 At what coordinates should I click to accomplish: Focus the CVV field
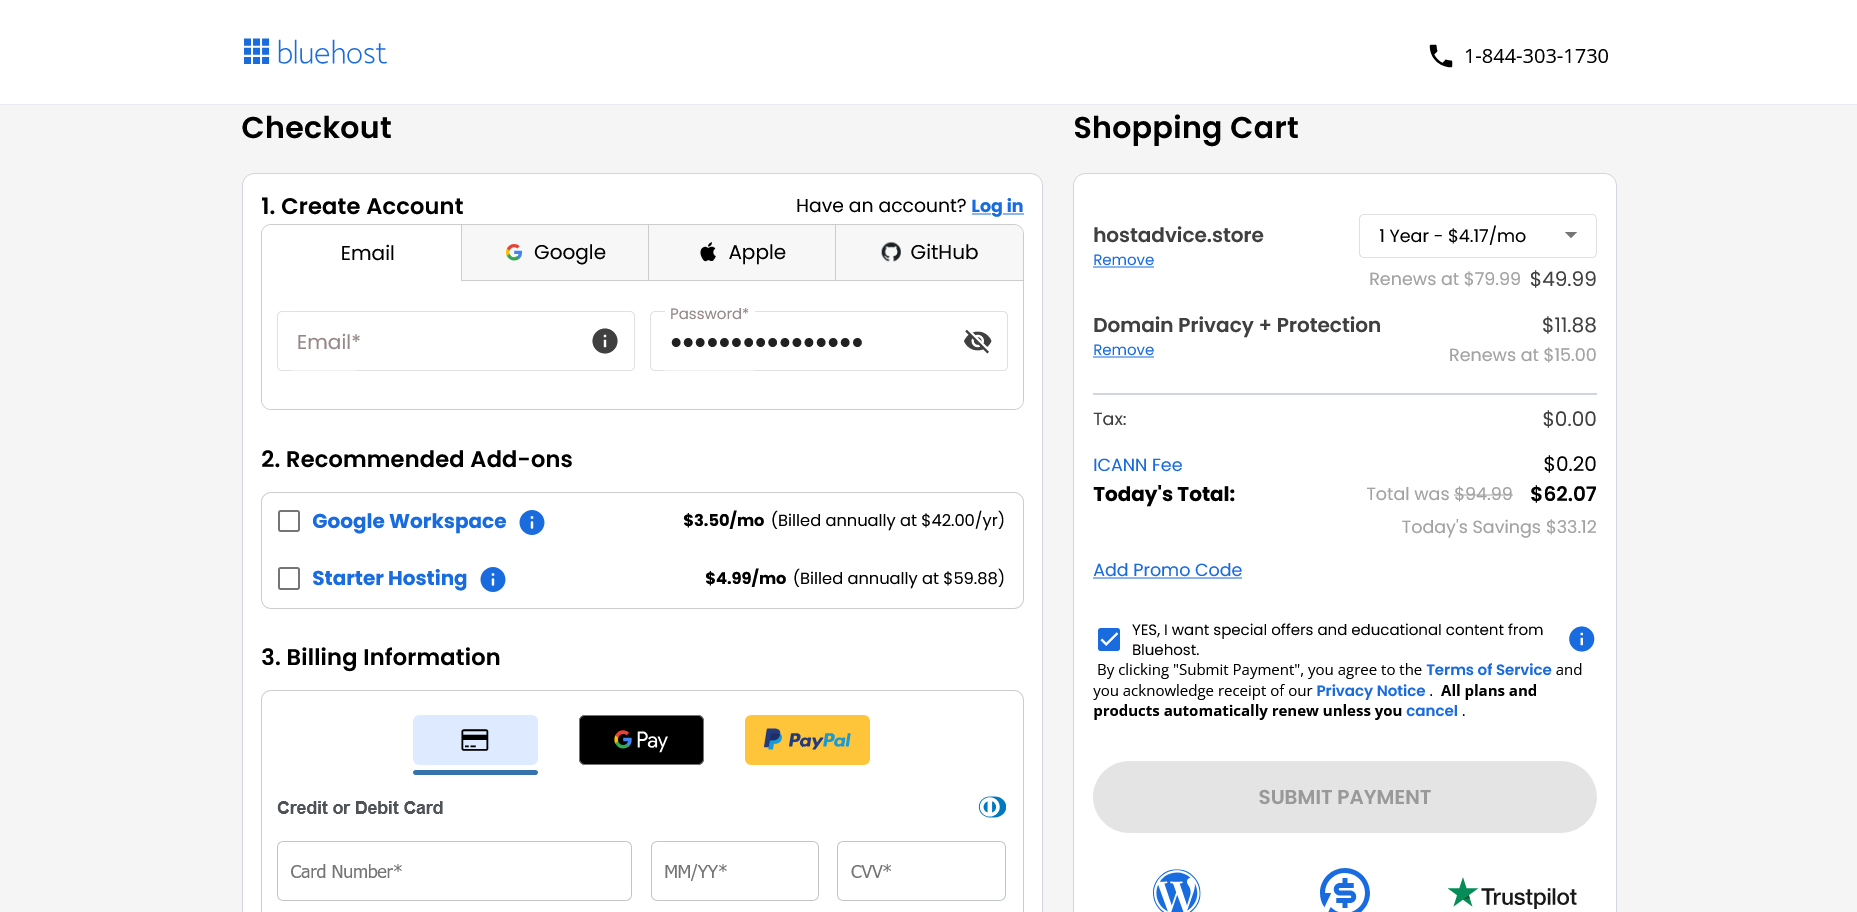pos(921,871)
